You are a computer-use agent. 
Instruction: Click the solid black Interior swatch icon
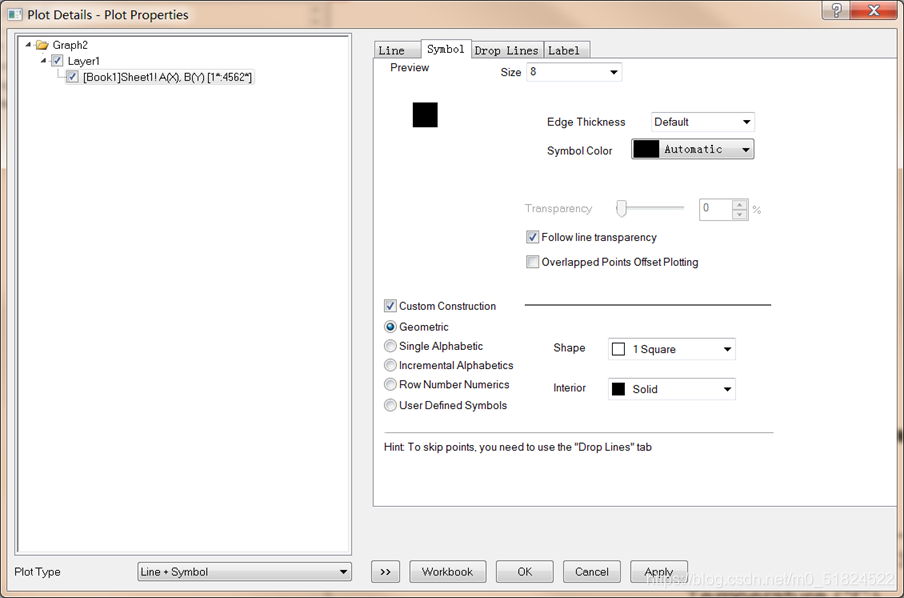pos(618,389)
